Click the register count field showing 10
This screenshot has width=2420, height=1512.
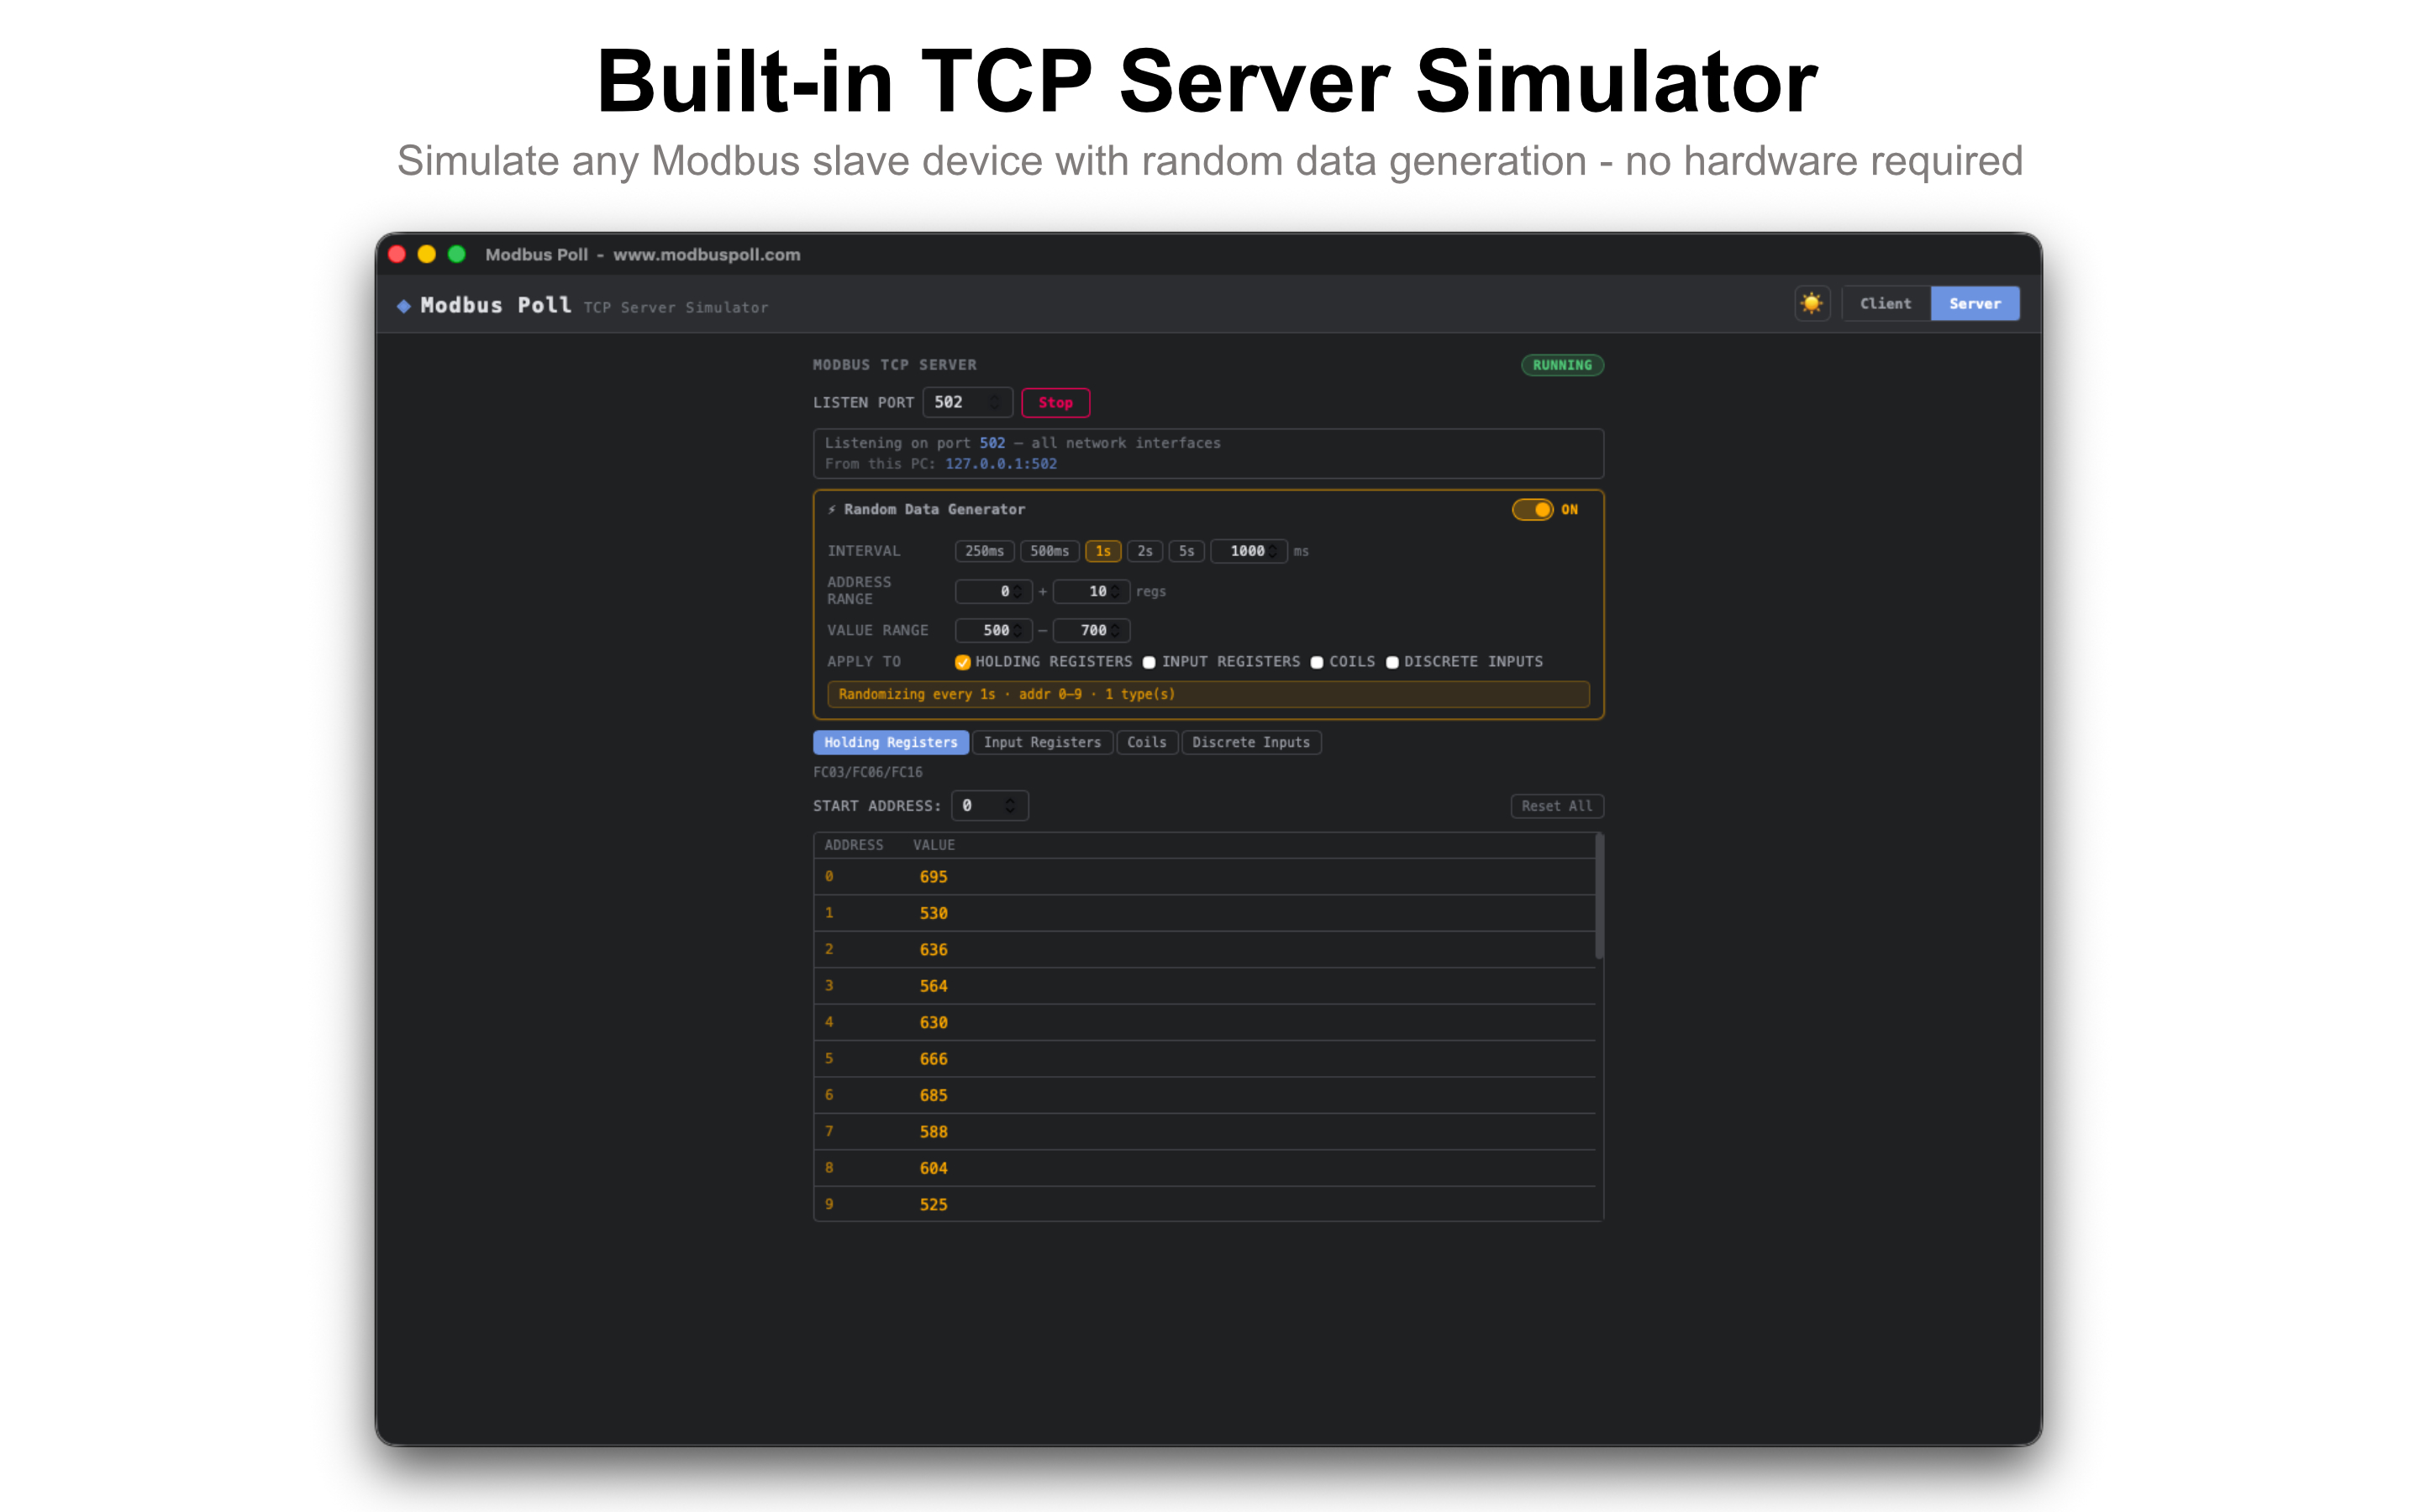[x=1091, y=592]
